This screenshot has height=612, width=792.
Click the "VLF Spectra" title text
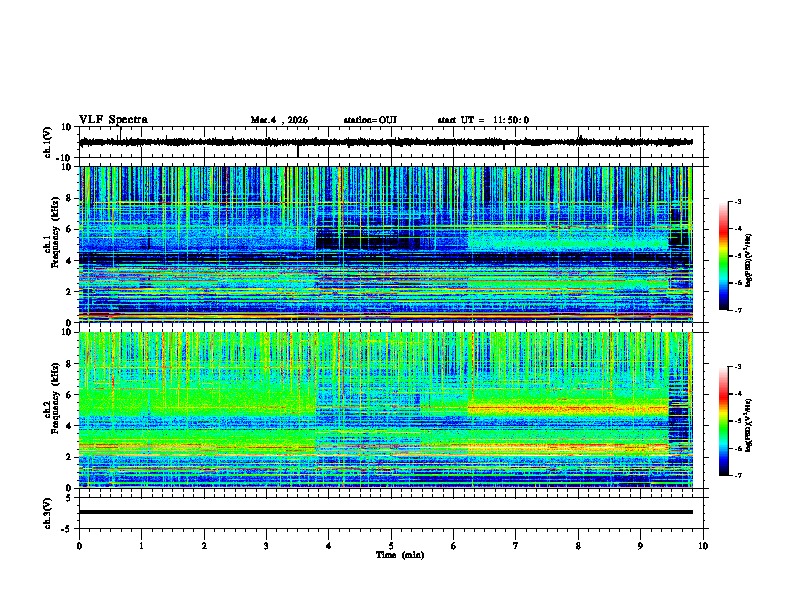coord(113,120)
